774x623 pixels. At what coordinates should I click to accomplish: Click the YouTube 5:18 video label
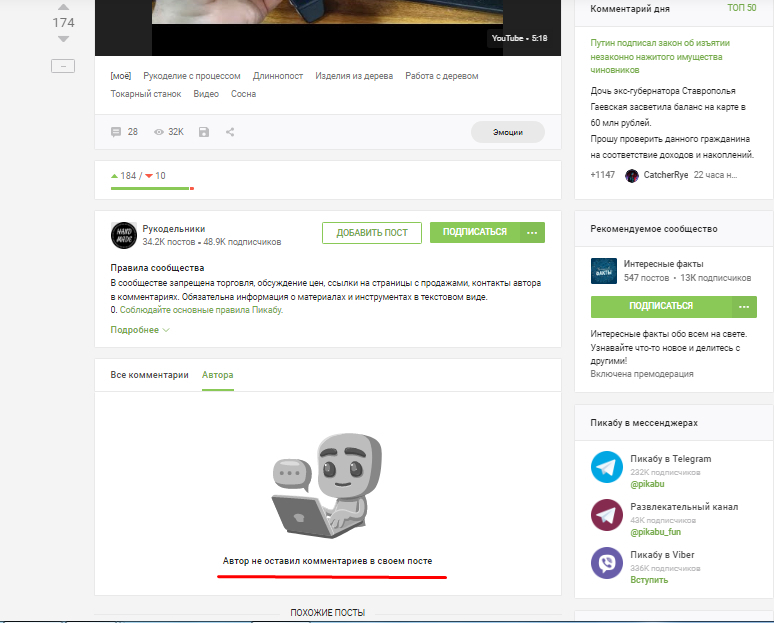click(519, 38)
